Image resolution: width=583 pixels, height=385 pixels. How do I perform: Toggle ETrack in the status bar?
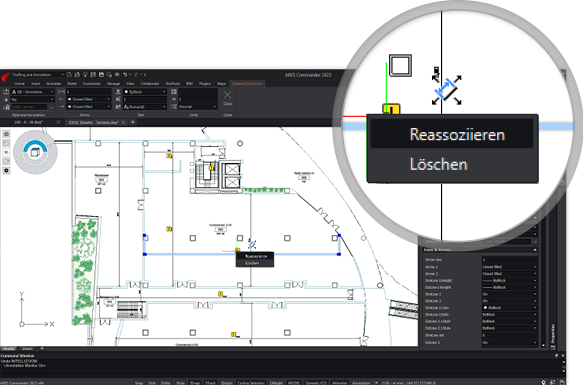coord(210,382)
